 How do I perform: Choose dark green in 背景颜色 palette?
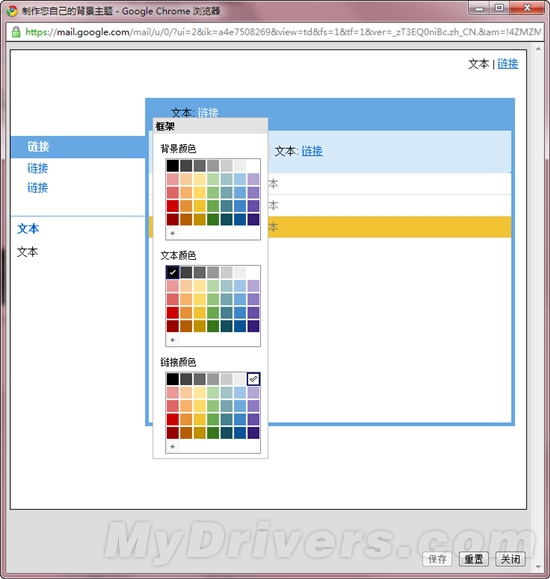(213, 219)
